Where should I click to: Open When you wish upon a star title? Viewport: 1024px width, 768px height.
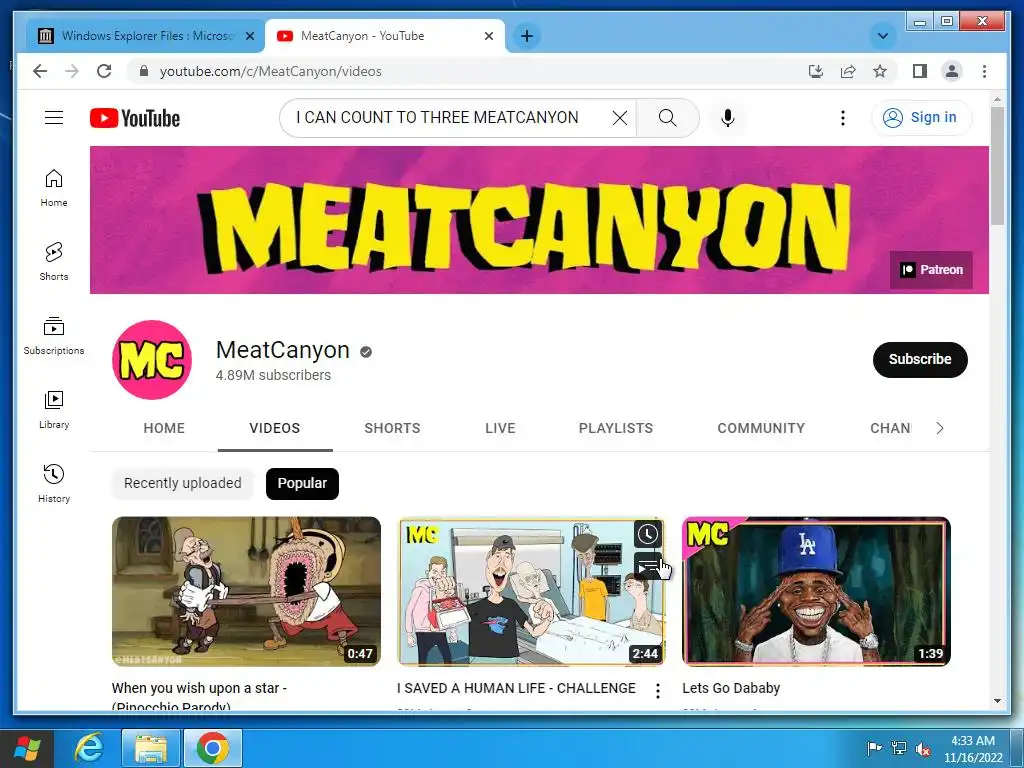(199, 696)
